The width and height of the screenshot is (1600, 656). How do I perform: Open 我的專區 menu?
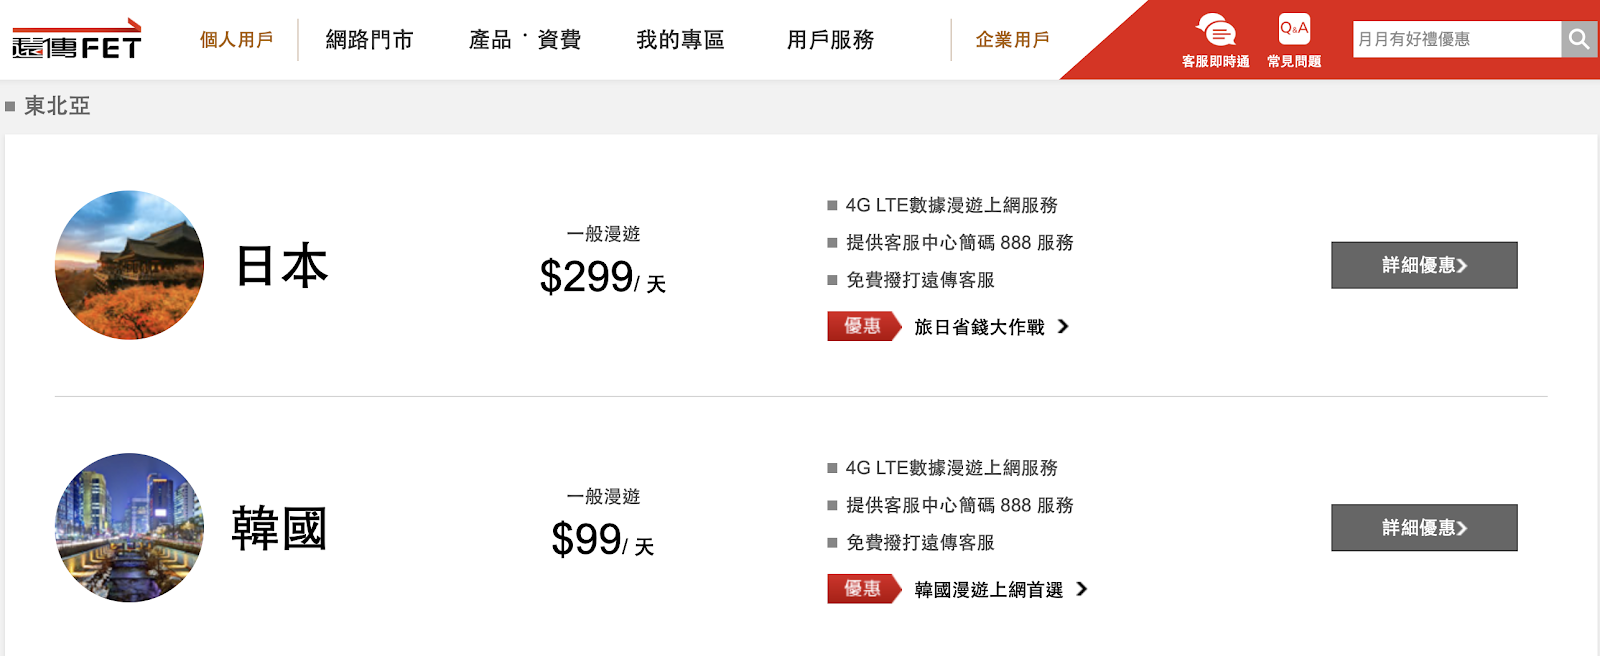click(x=680, y=40)
